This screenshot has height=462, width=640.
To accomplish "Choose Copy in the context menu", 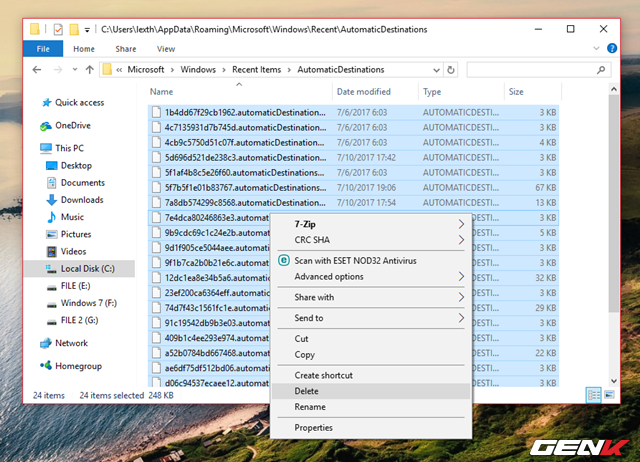I will 369,355.
